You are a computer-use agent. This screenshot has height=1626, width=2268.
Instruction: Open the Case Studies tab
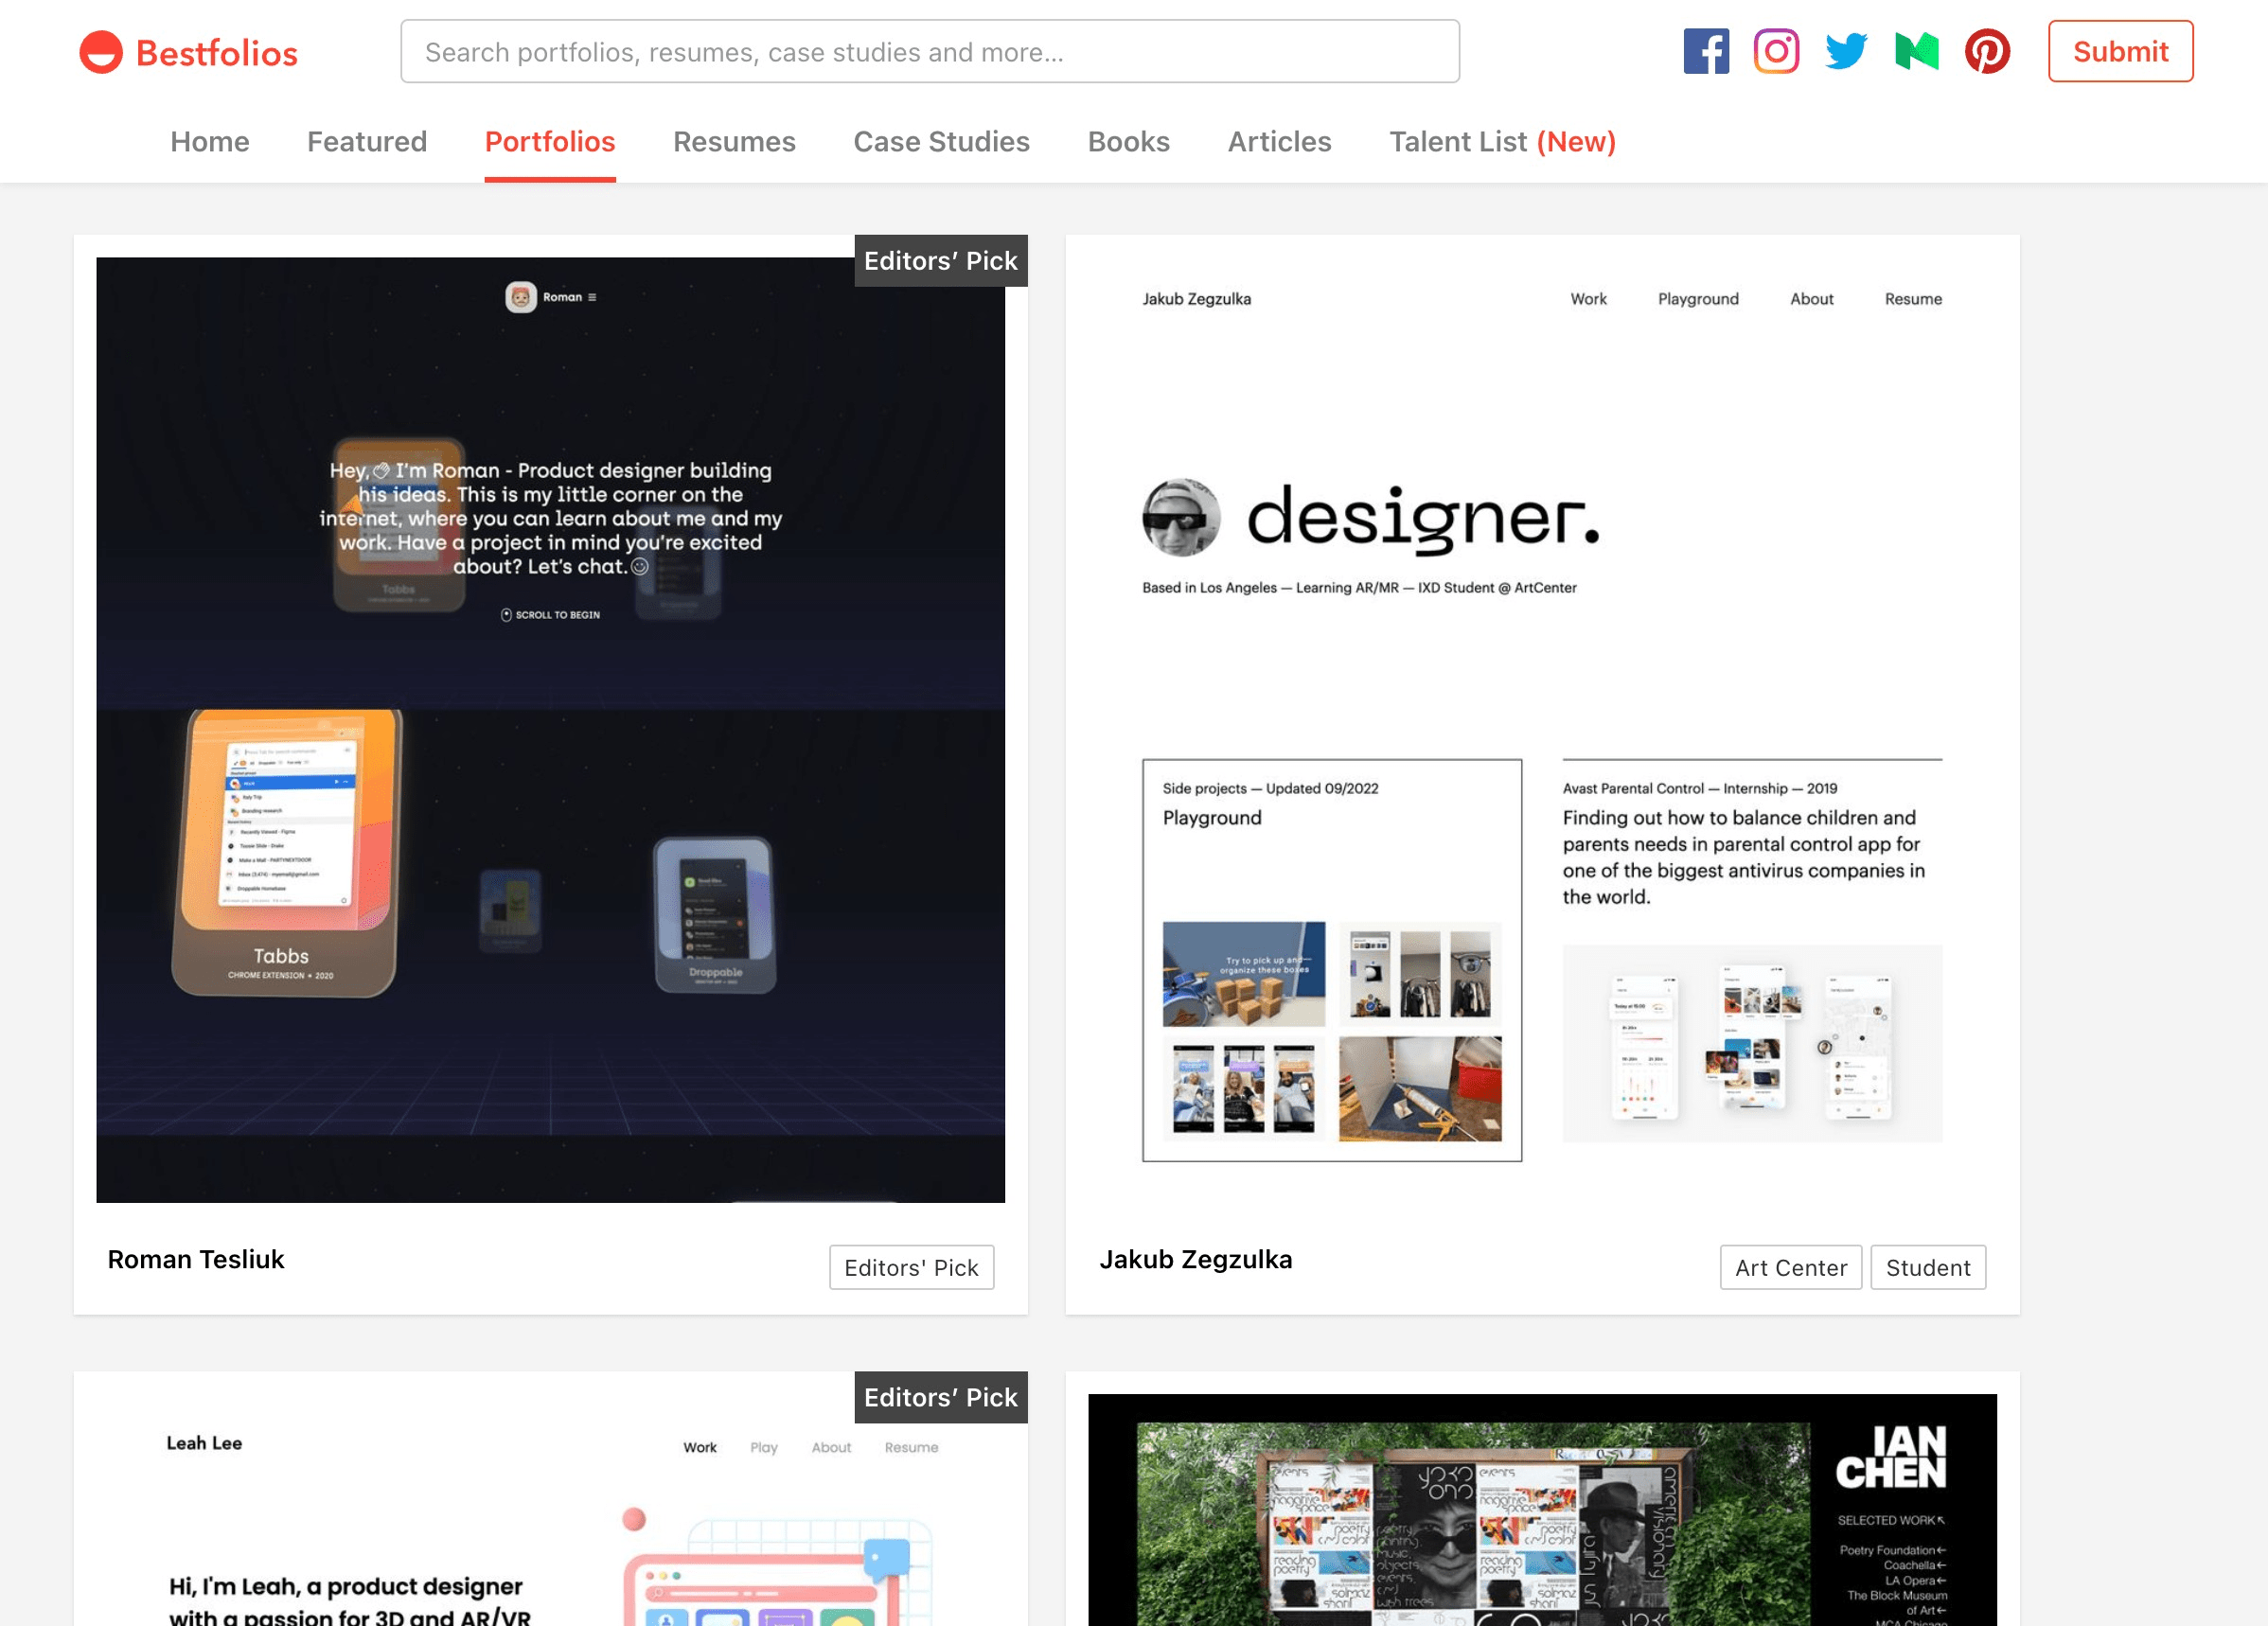coord(941,142)
